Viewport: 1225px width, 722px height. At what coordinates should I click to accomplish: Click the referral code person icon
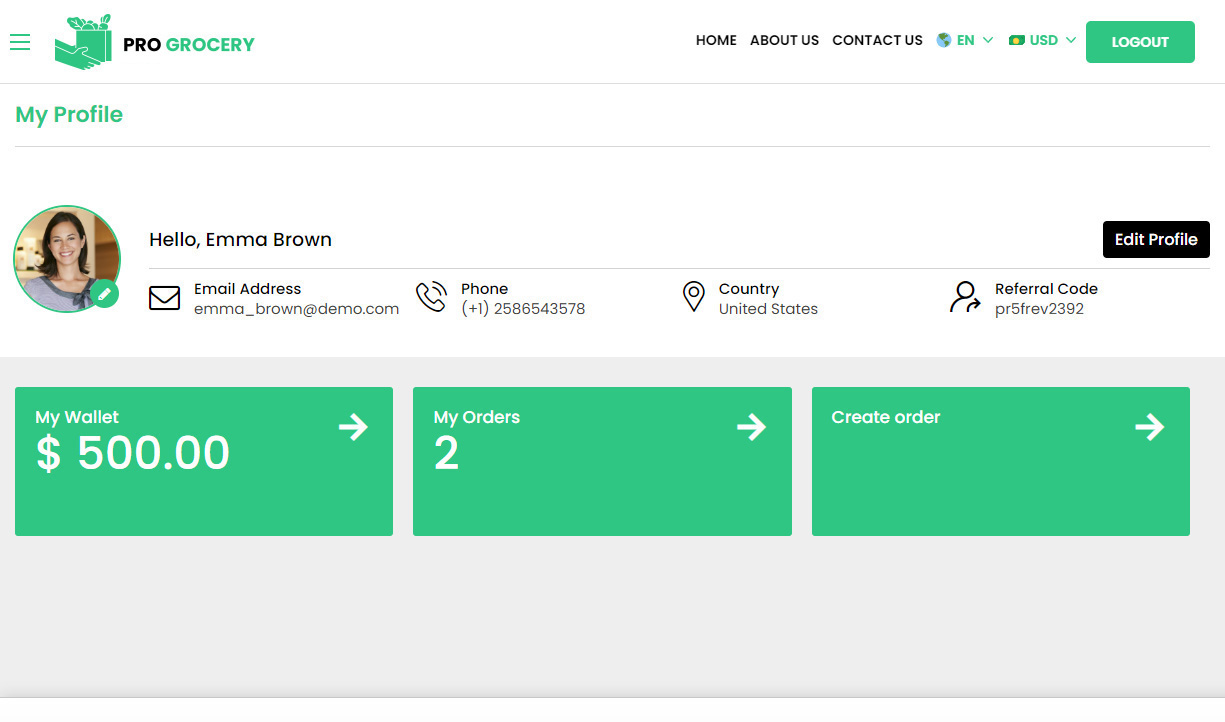tap(965, 297)
